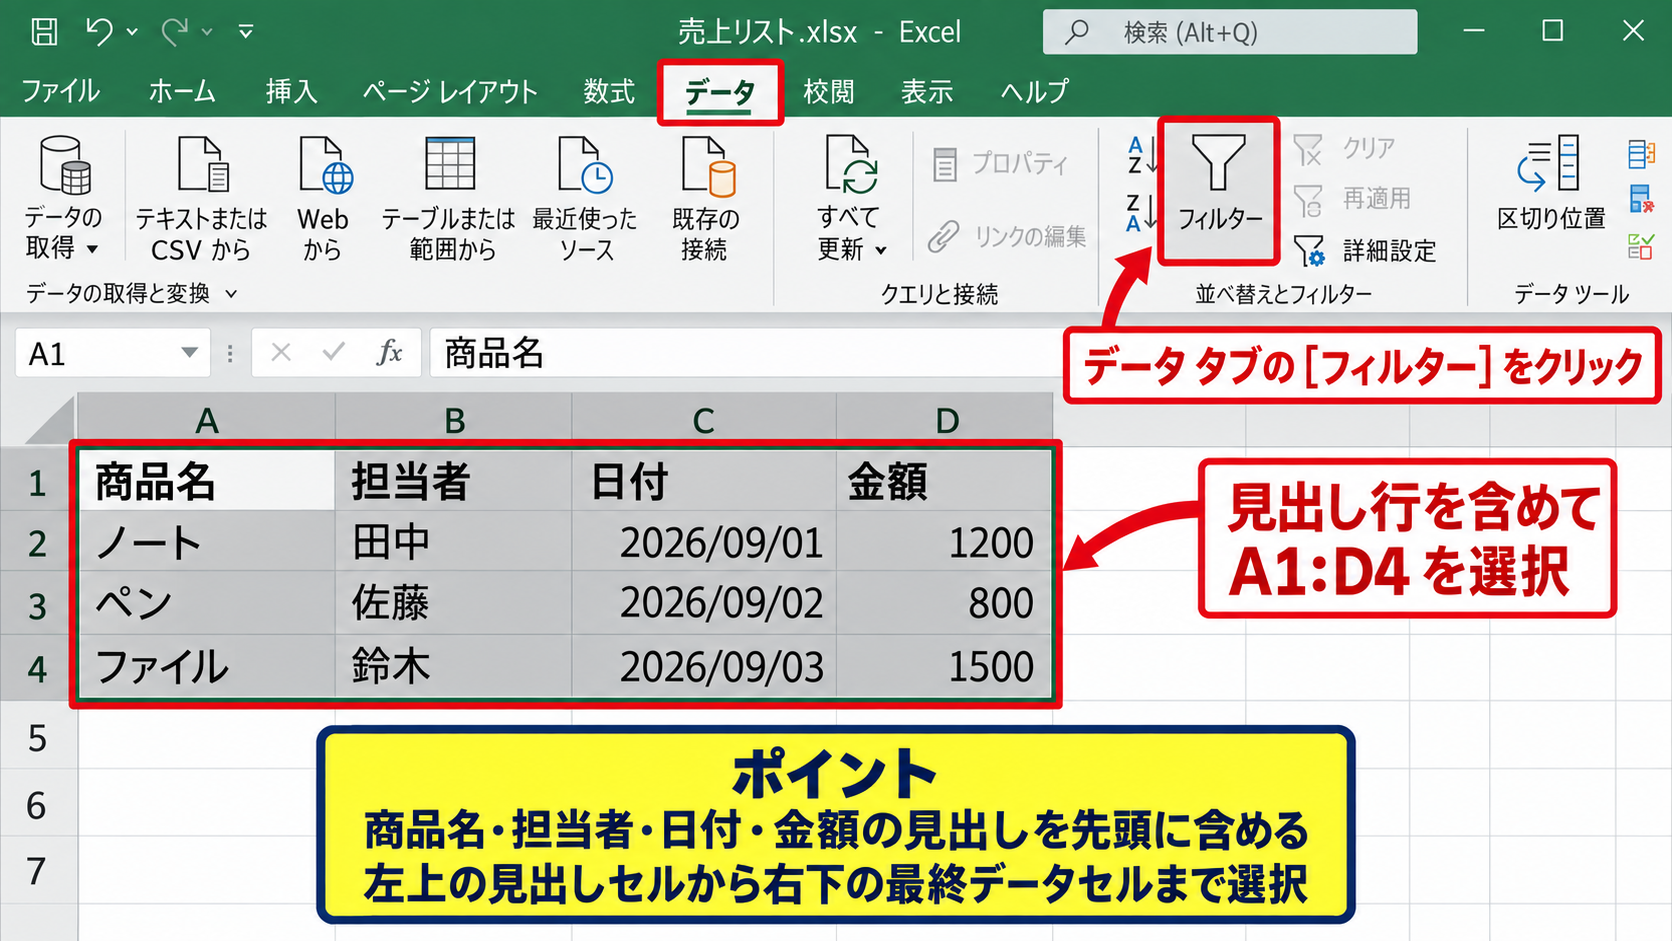This screenshot has width=1672, height=941.
Task: Click cell containing 1200
Action: coord(944,542)
